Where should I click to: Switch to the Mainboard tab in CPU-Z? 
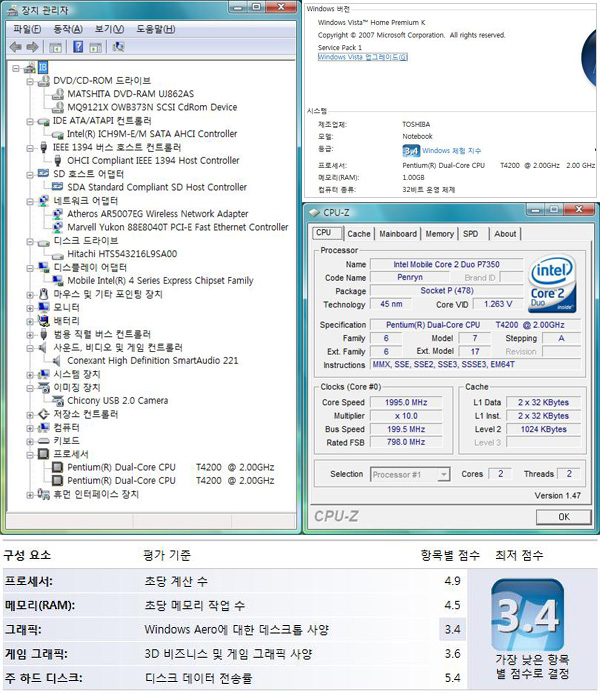pos(398,234)
